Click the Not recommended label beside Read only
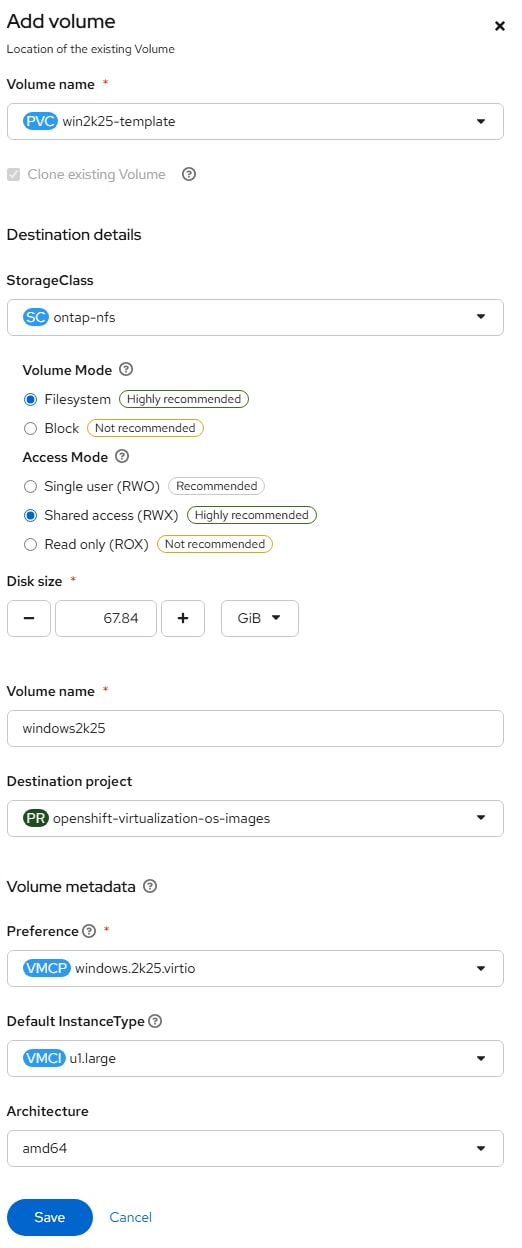This screenshot has height=1248, width=522. [x=215, y=544]
